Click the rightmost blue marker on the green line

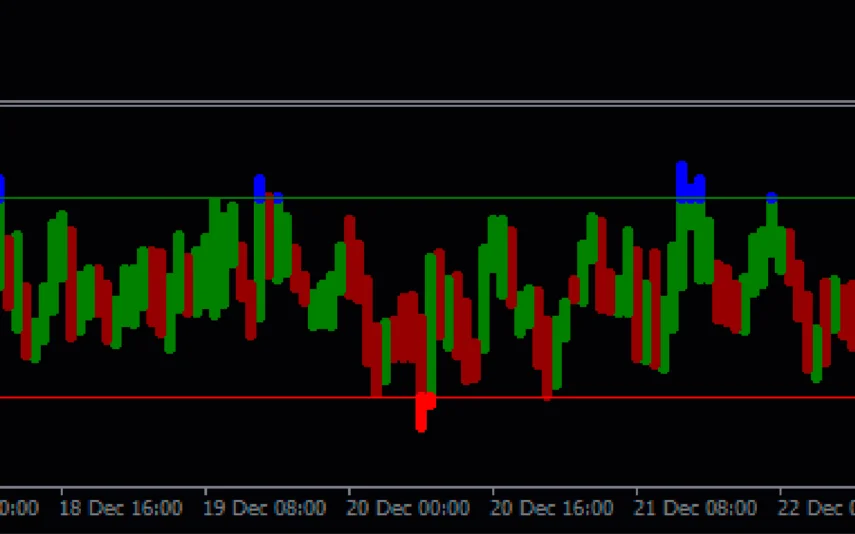(x=771, y=198)
